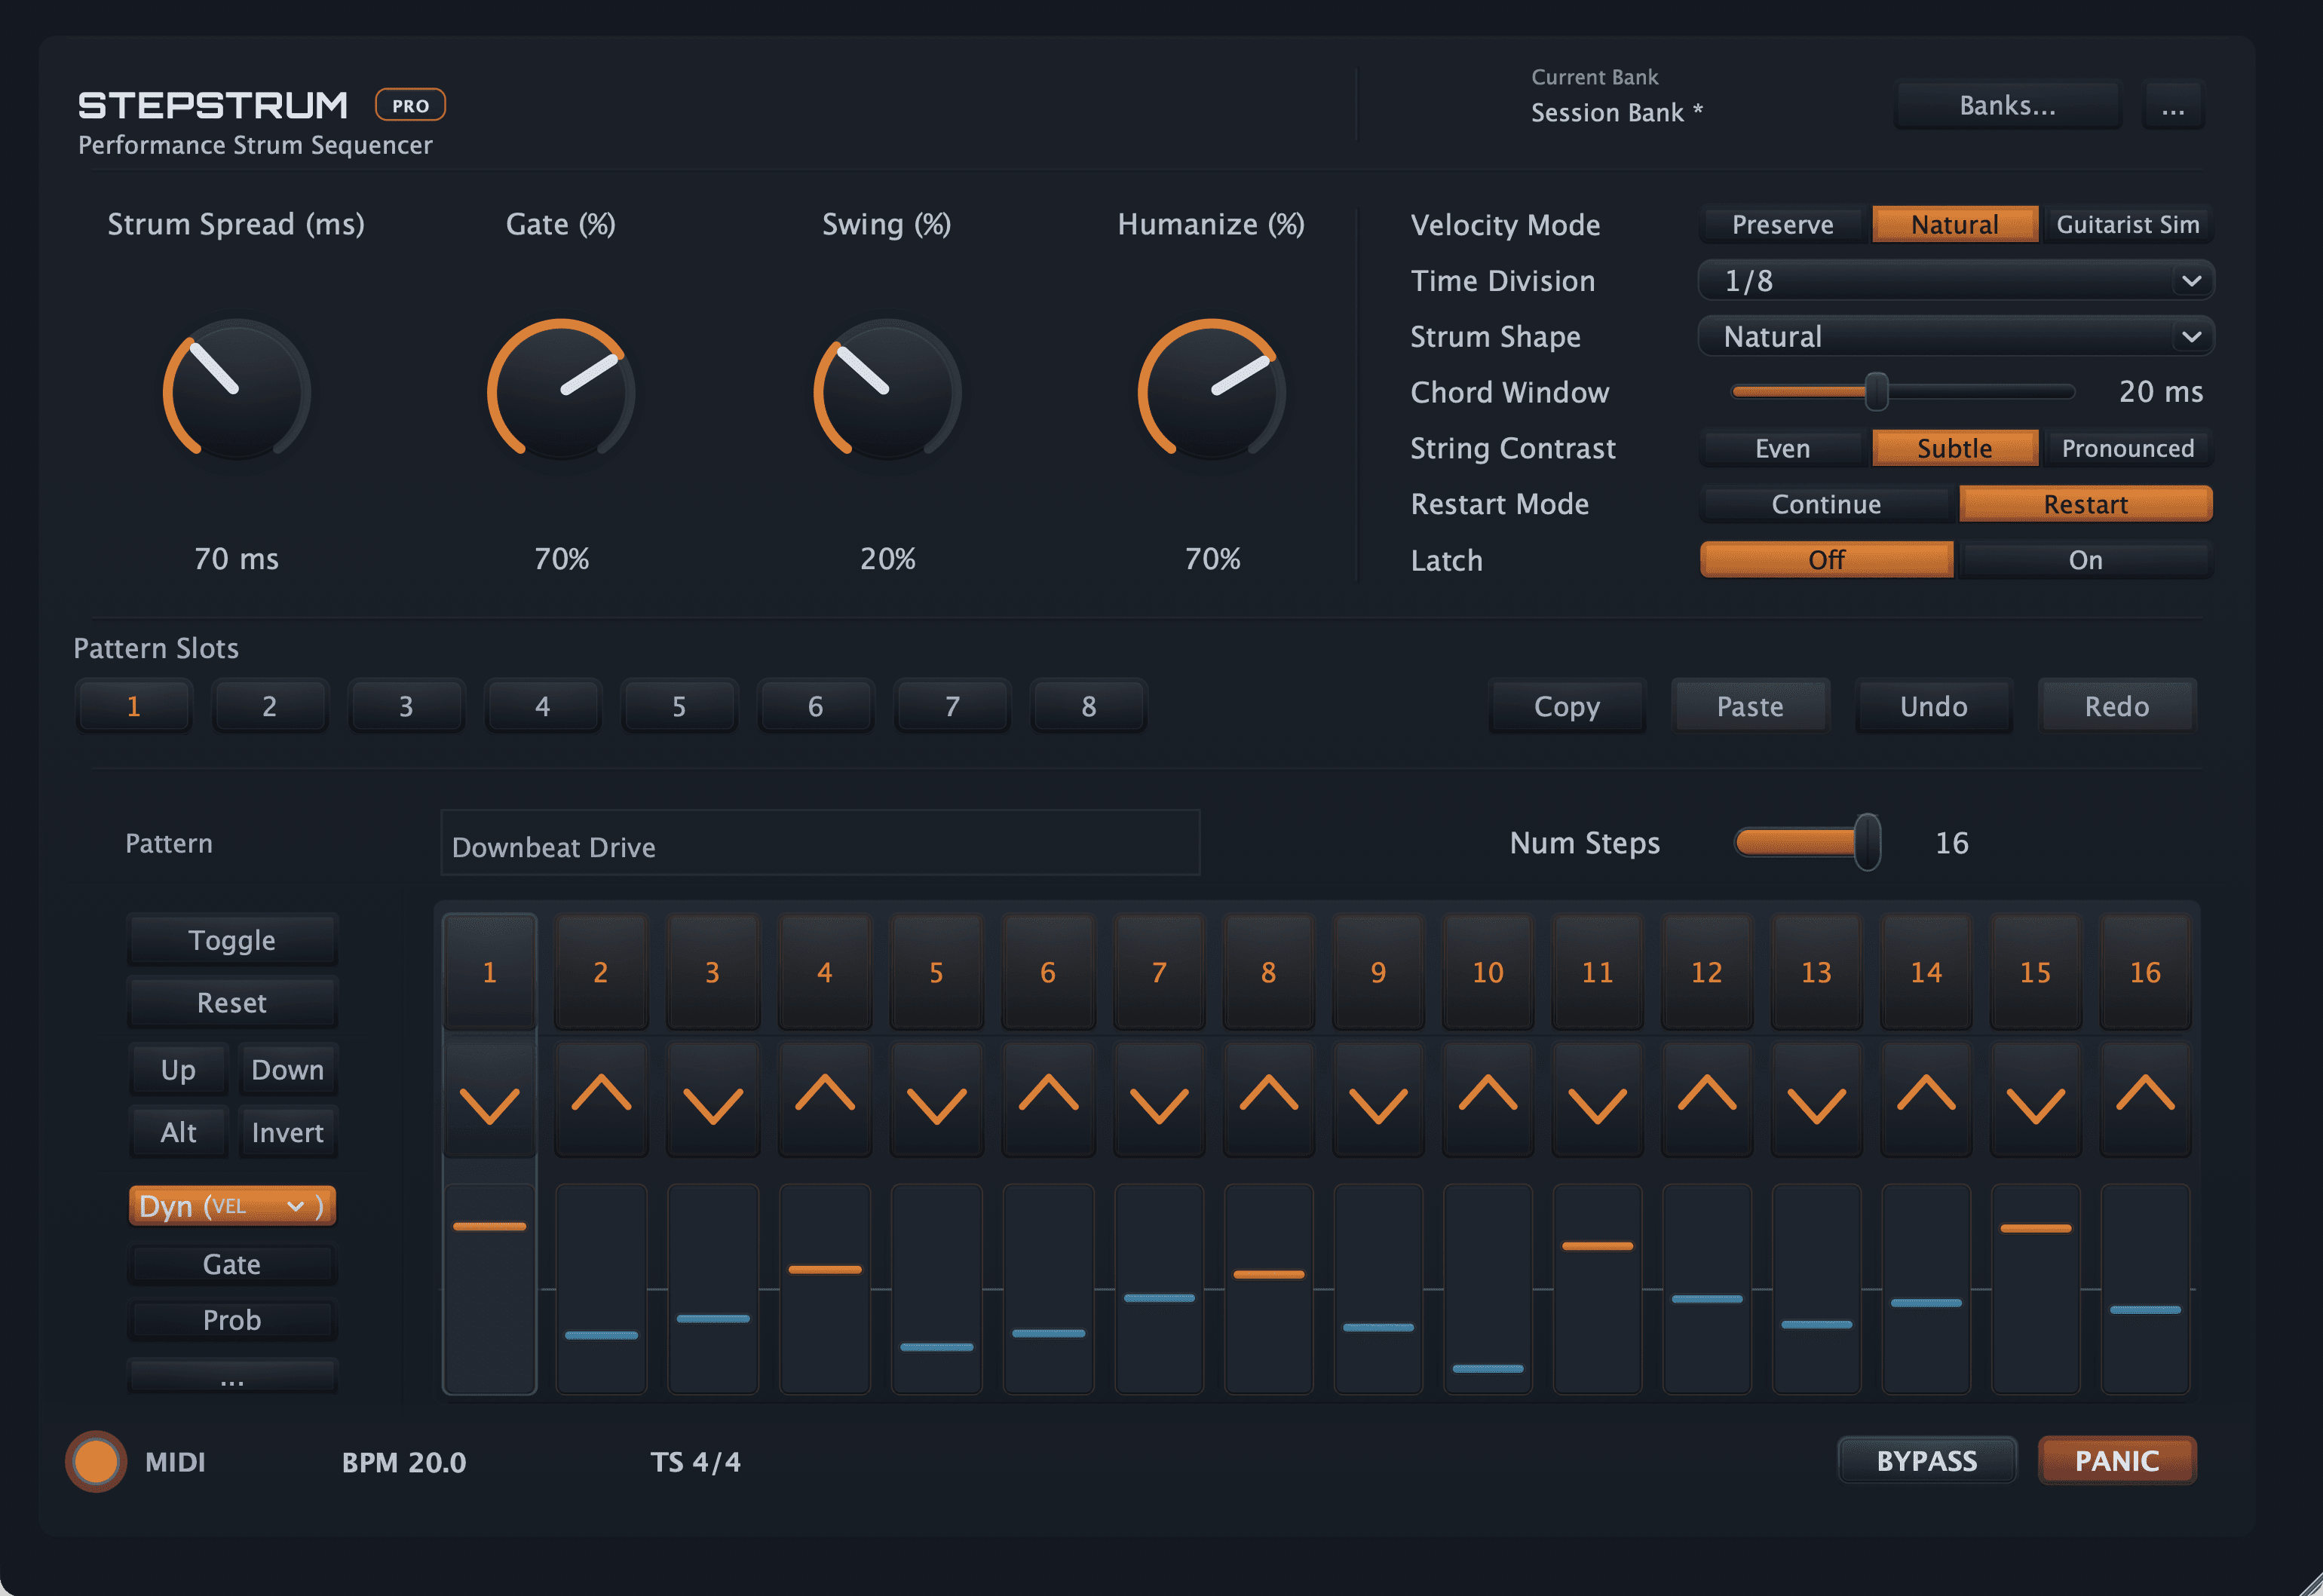The width and height of the screenshot is (2323, 1596).
Task: Click the Downbeat Drive pattern name field
Action: pos(820,843)
